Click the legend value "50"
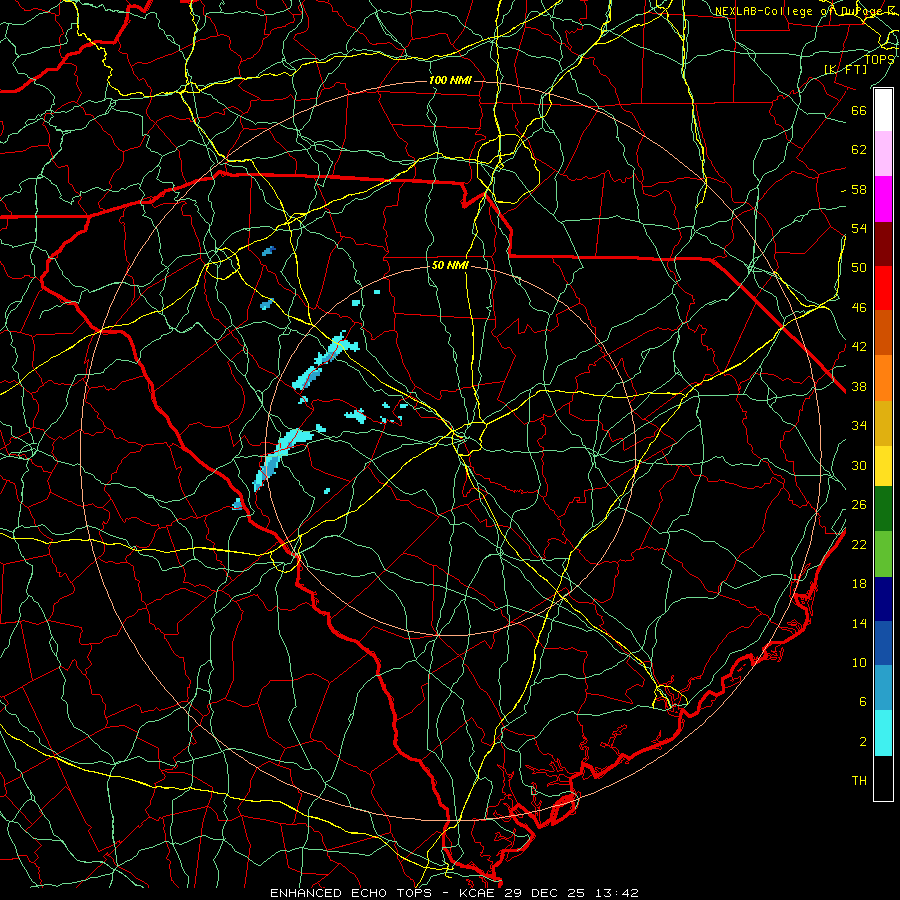Screen dimensions: 900x900 tap(859, 268)
